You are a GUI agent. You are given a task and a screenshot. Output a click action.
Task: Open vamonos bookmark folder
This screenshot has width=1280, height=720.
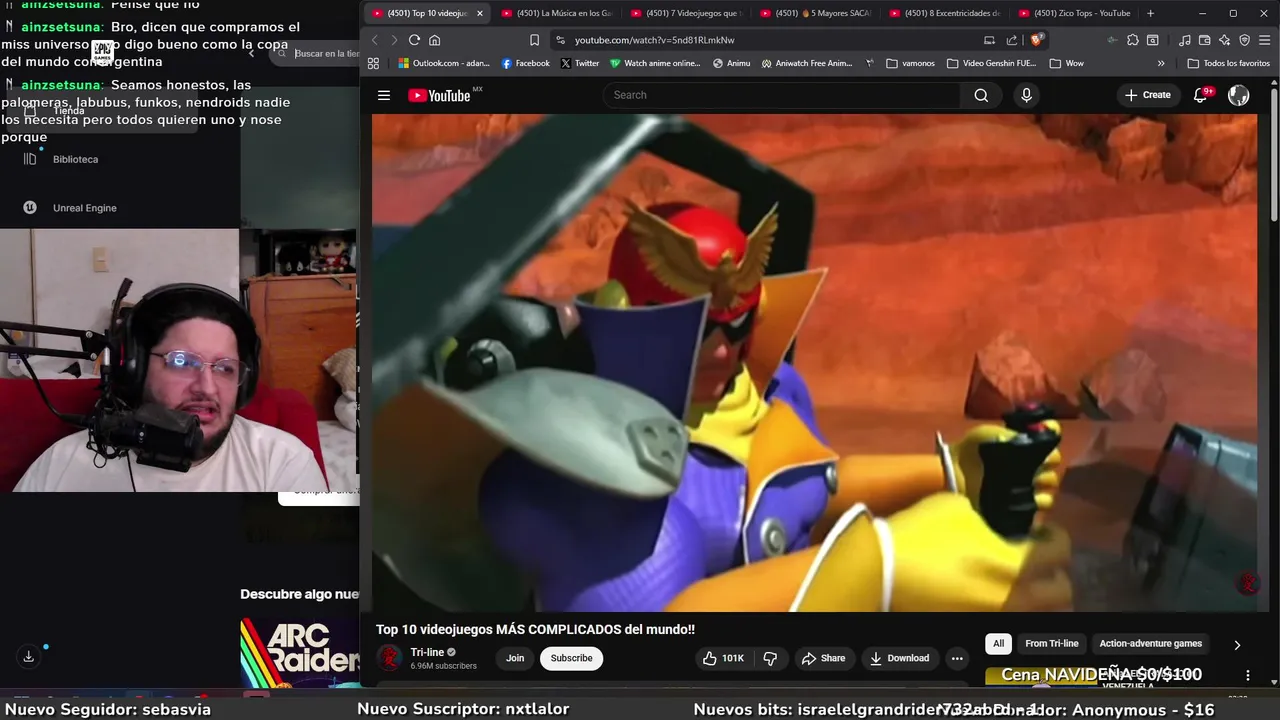click(910, 63)
